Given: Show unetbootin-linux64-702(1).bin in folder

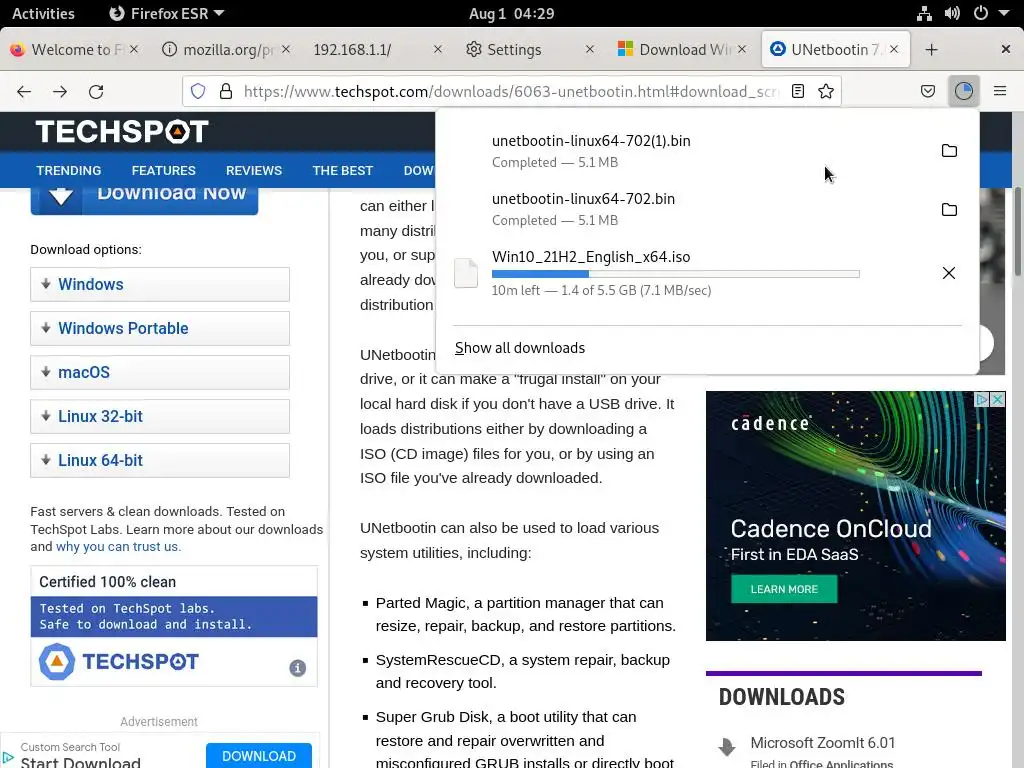Looking at the screenshot, I should pos(949,151).
